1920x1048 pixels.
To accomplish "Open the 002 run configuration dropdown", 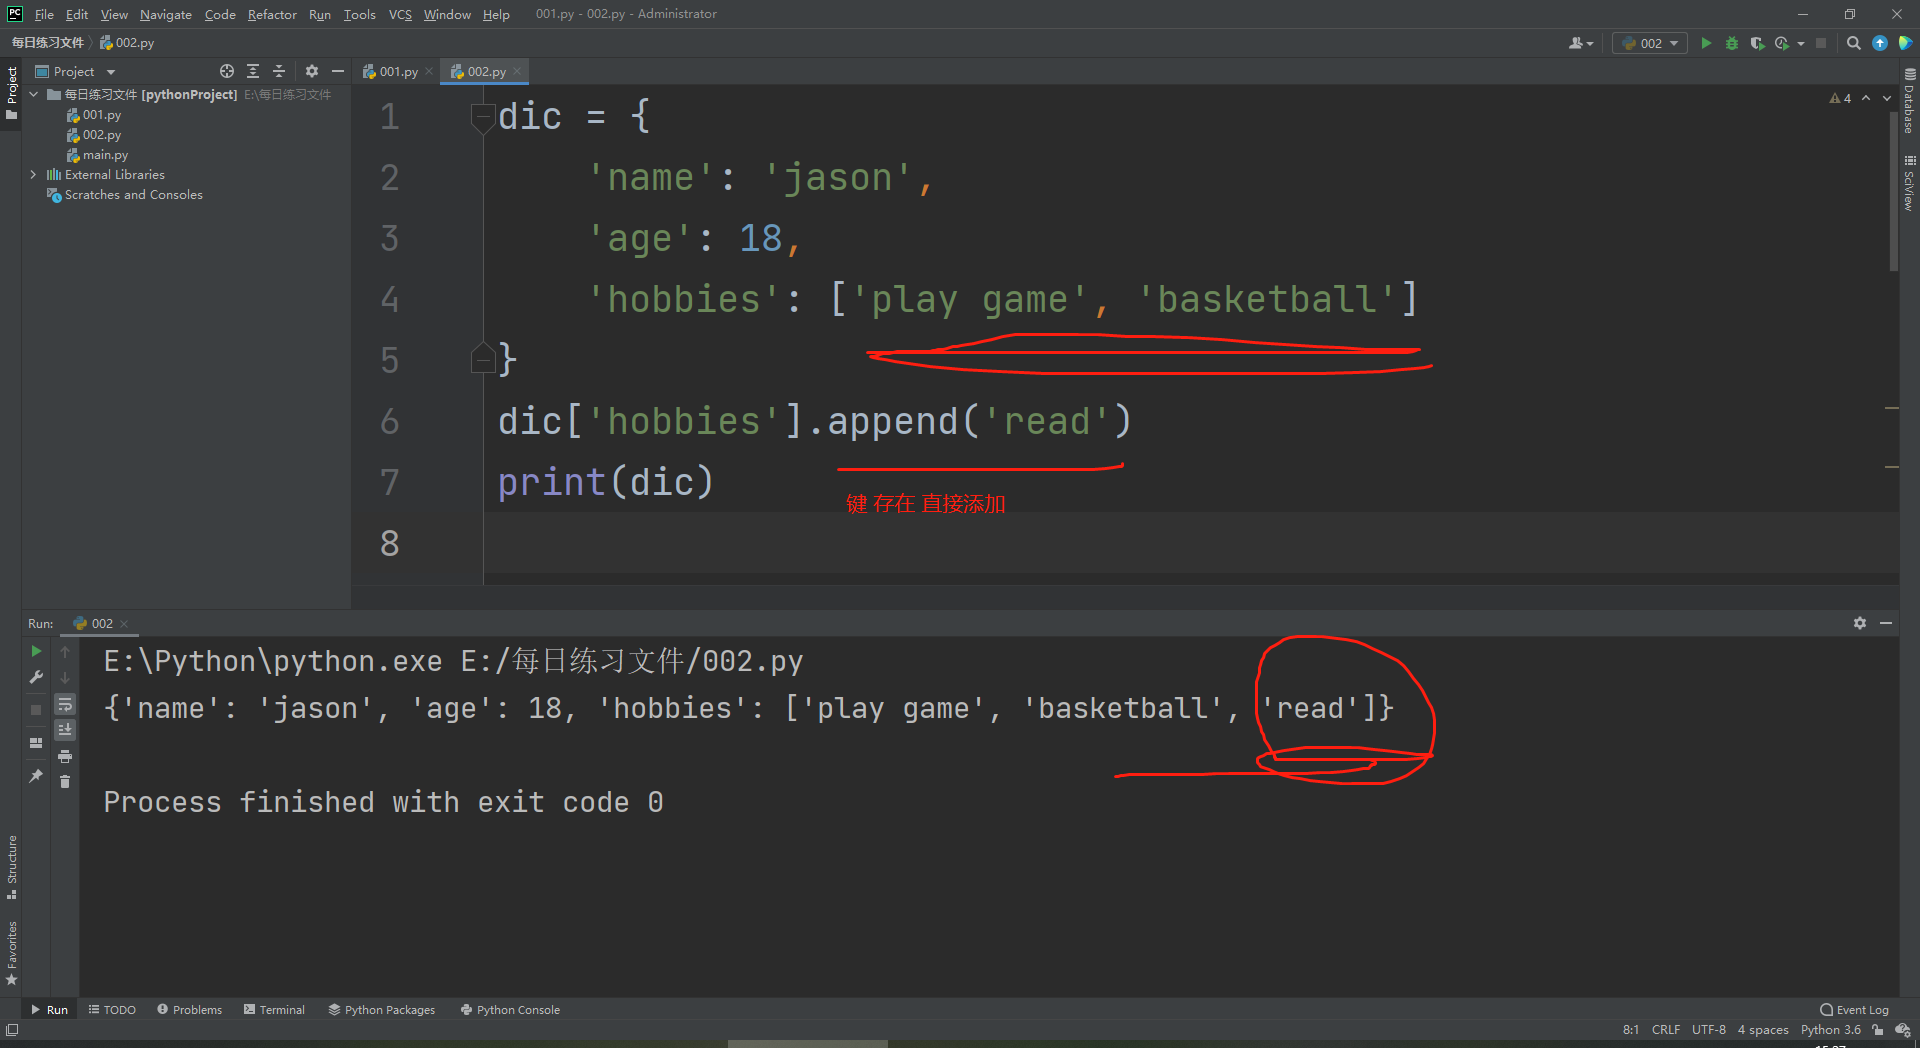I will [x=1650, y=43].
